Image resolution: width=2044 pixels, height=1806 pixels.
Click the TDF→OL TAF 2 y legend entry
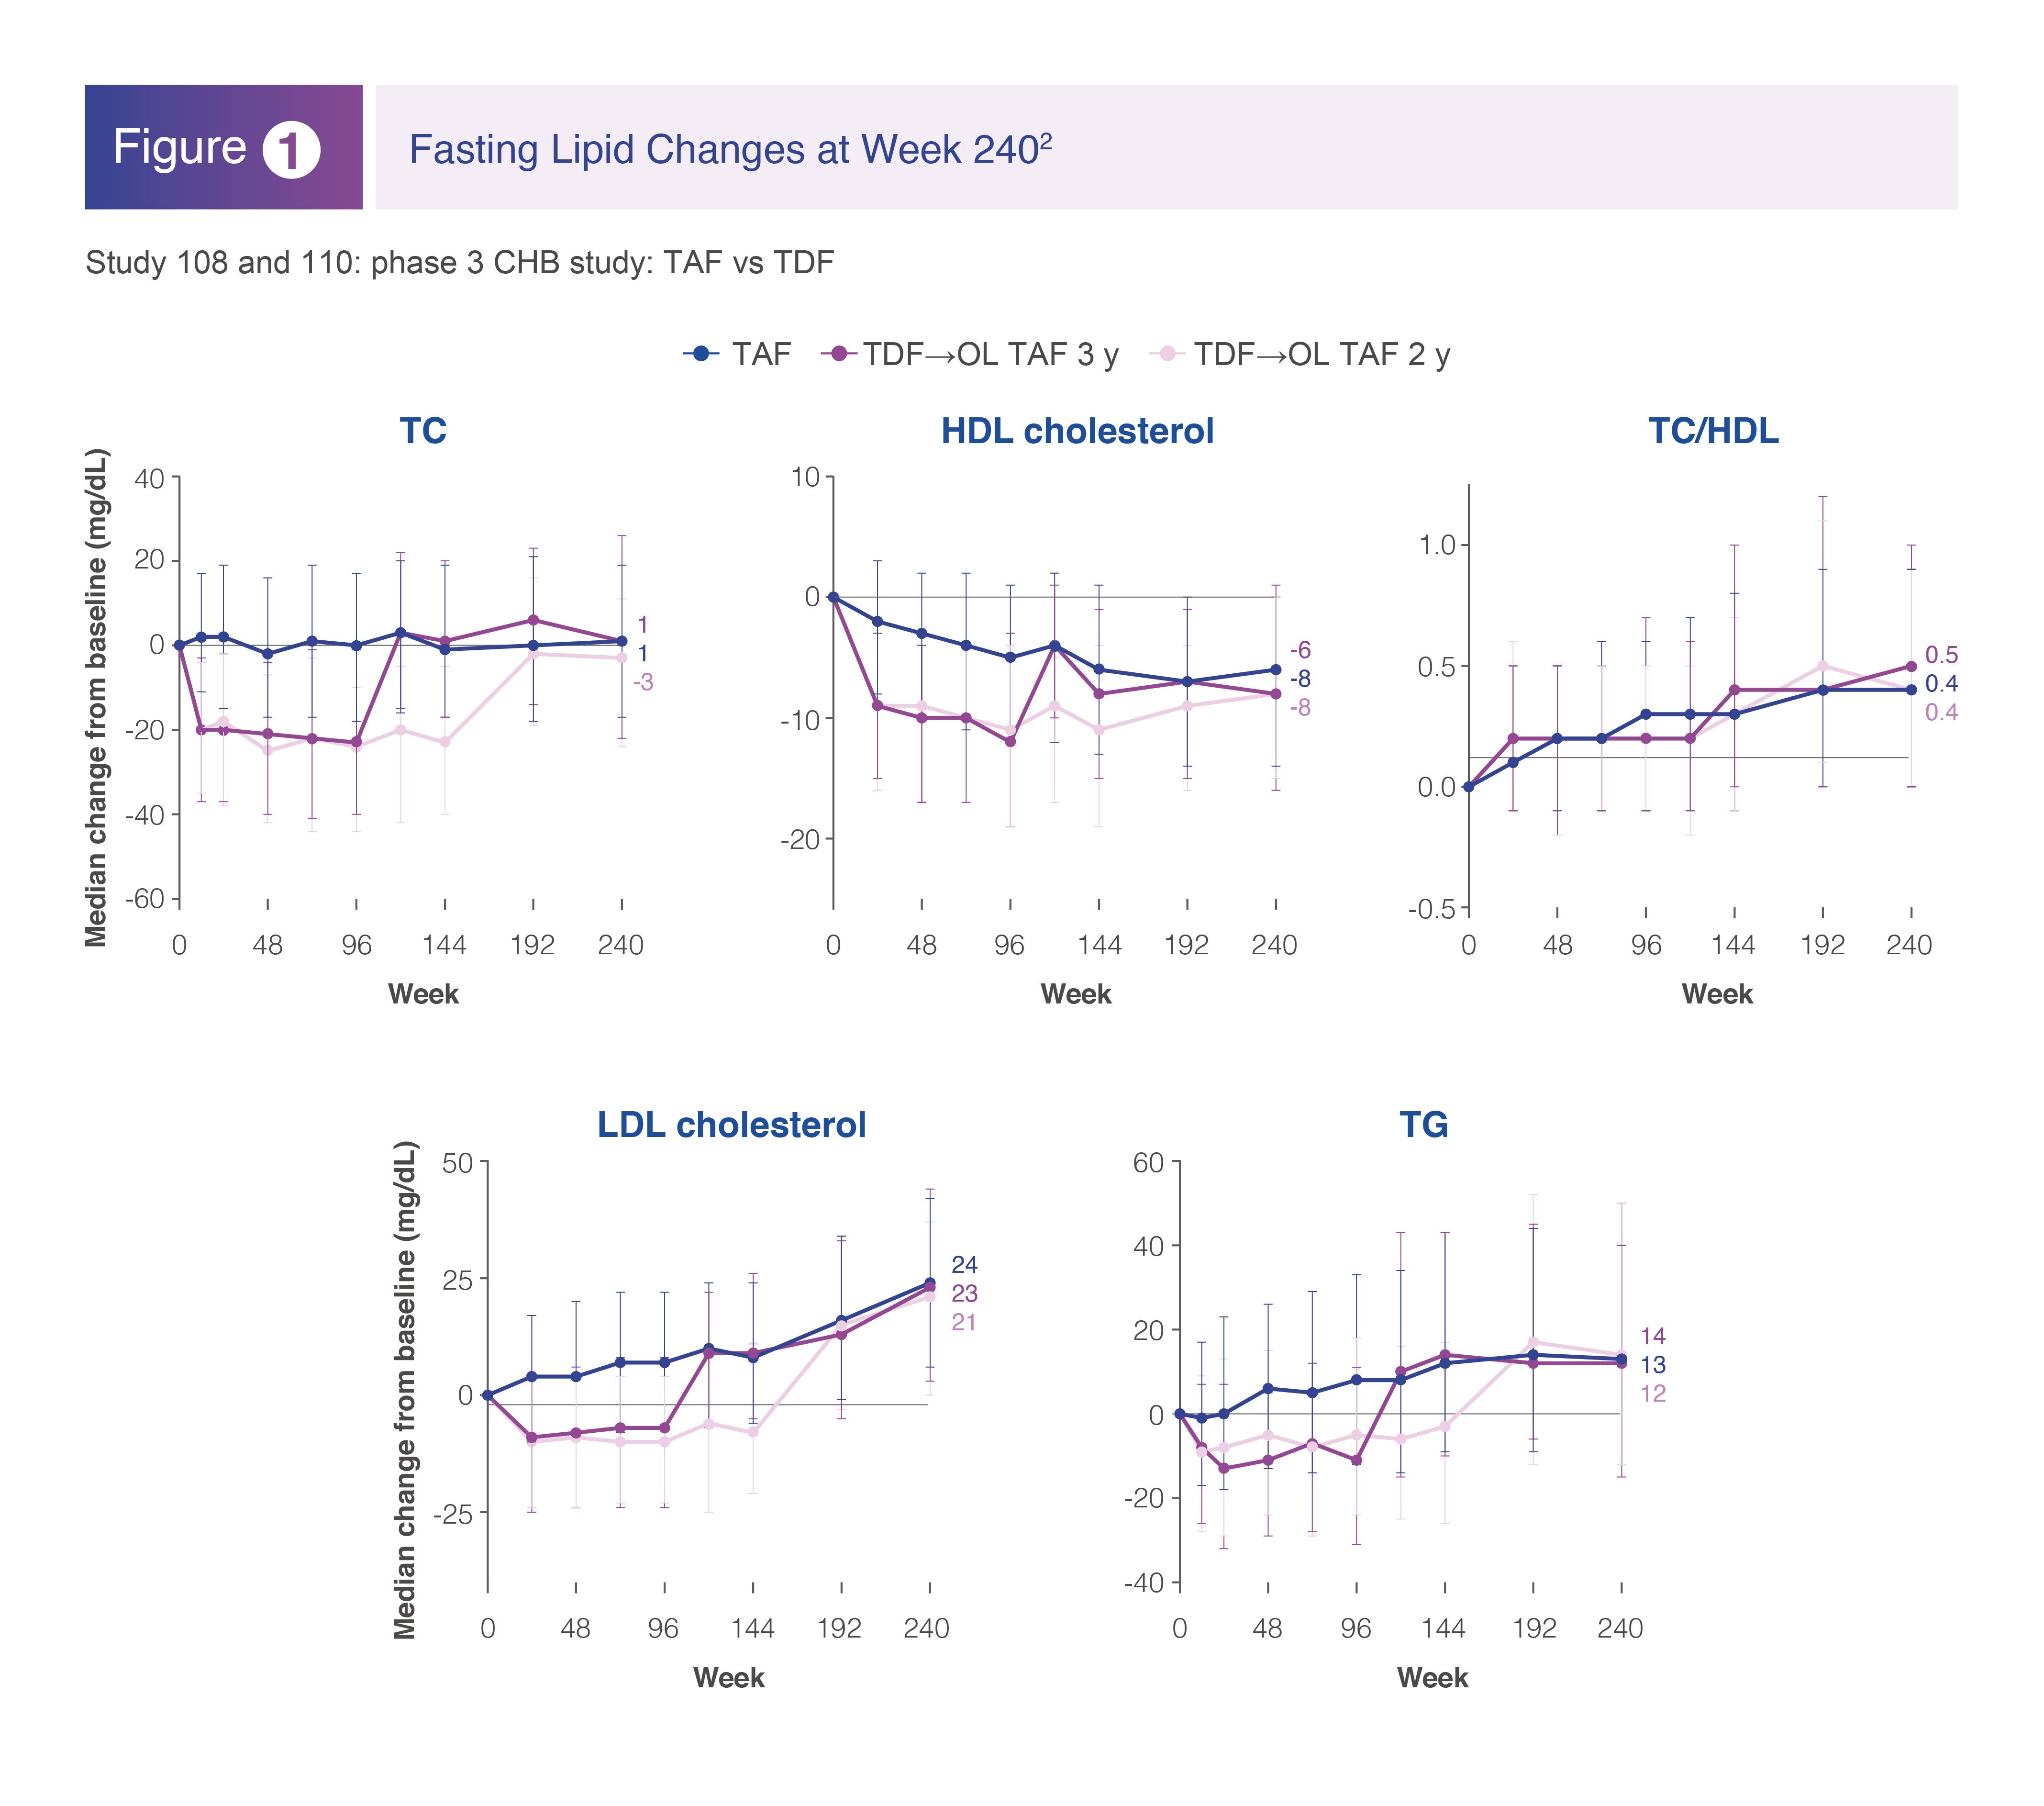point(1300,354)
